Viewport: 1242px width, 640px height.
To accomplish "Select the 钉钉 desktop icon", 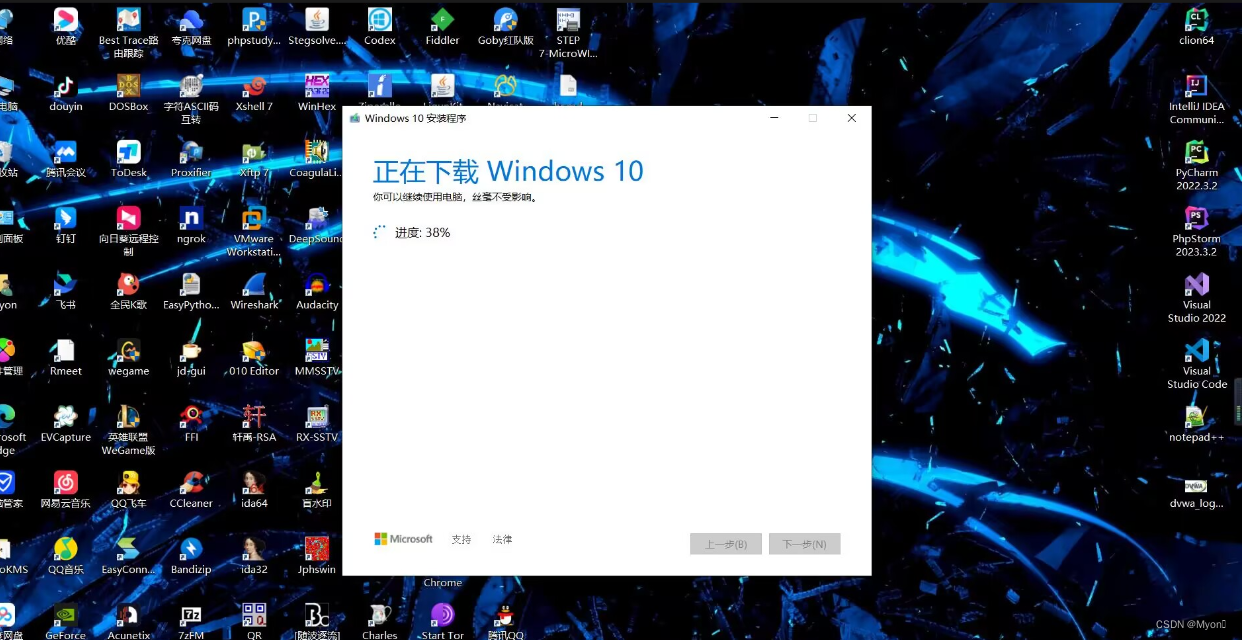I will click(x=66, y=225).
